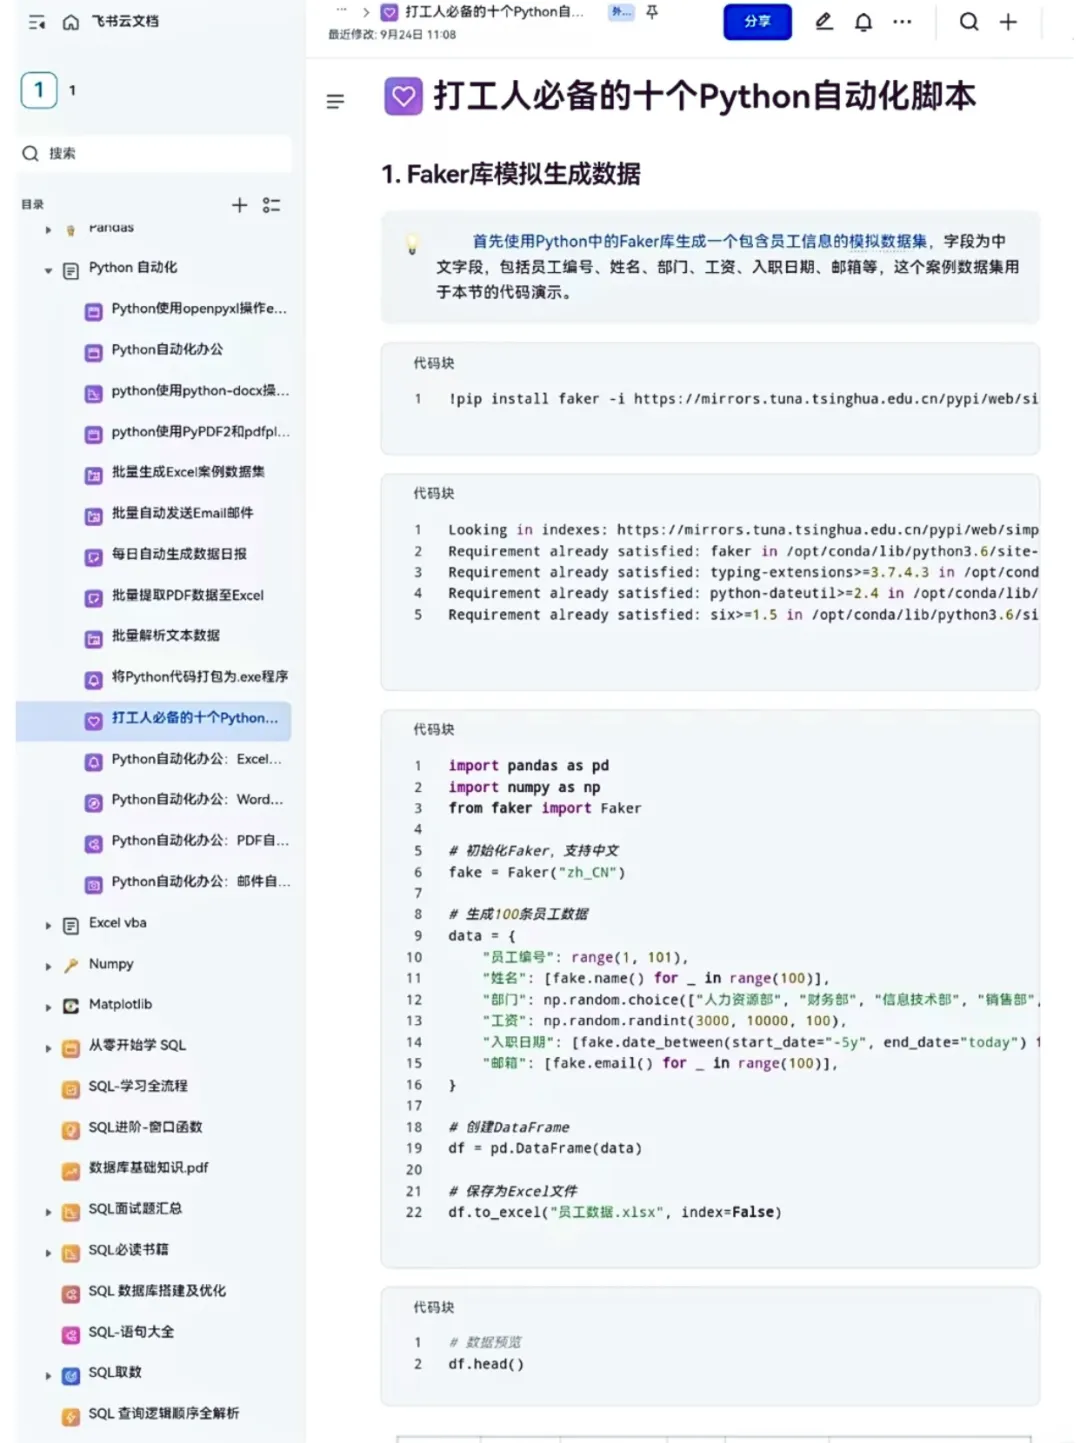Collapse the sidebar with top-left icon
This screenshot has height=1443, width=1080.
[x=37, y=21]
